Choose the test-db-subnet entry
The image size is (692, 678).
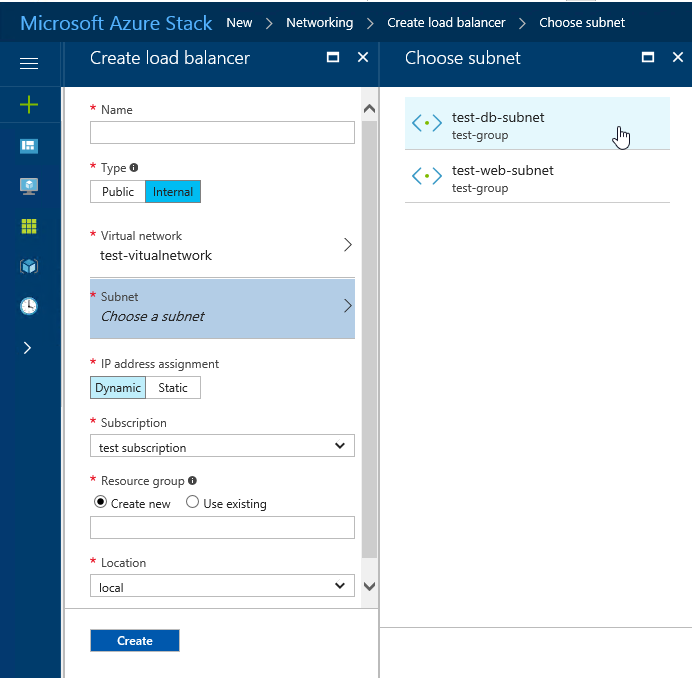pyautogui.click(x=537, y=124)
